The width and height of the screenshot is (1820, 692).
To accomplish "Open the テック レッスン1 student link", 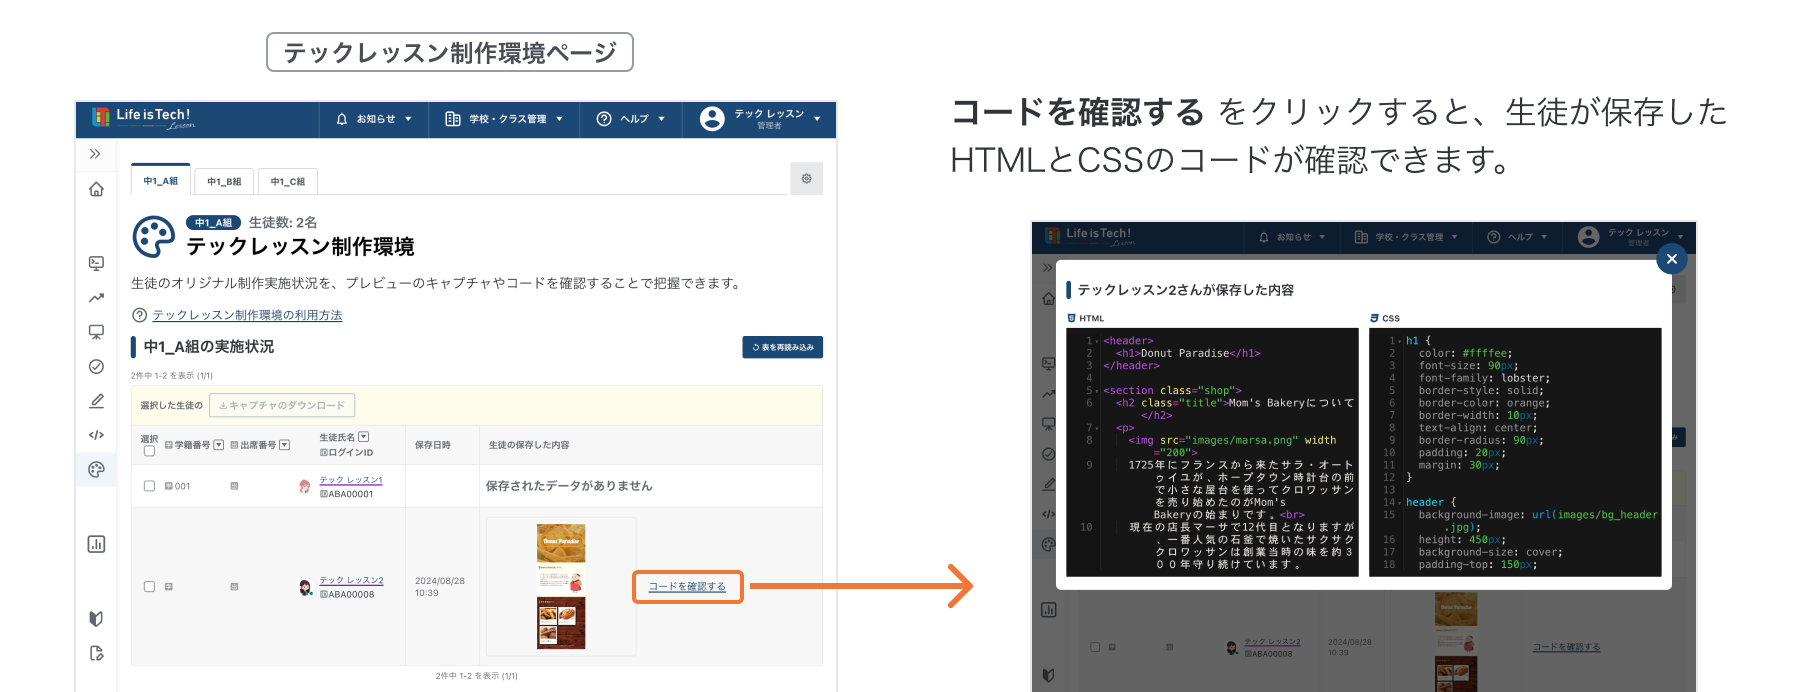I will pos(351,480).
